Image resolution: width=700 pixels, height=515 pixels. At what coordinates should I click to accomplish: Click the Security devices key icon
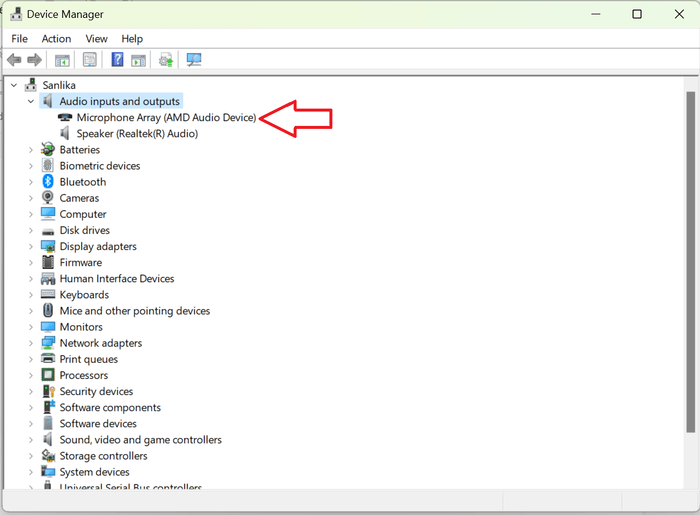coord(48,391)
